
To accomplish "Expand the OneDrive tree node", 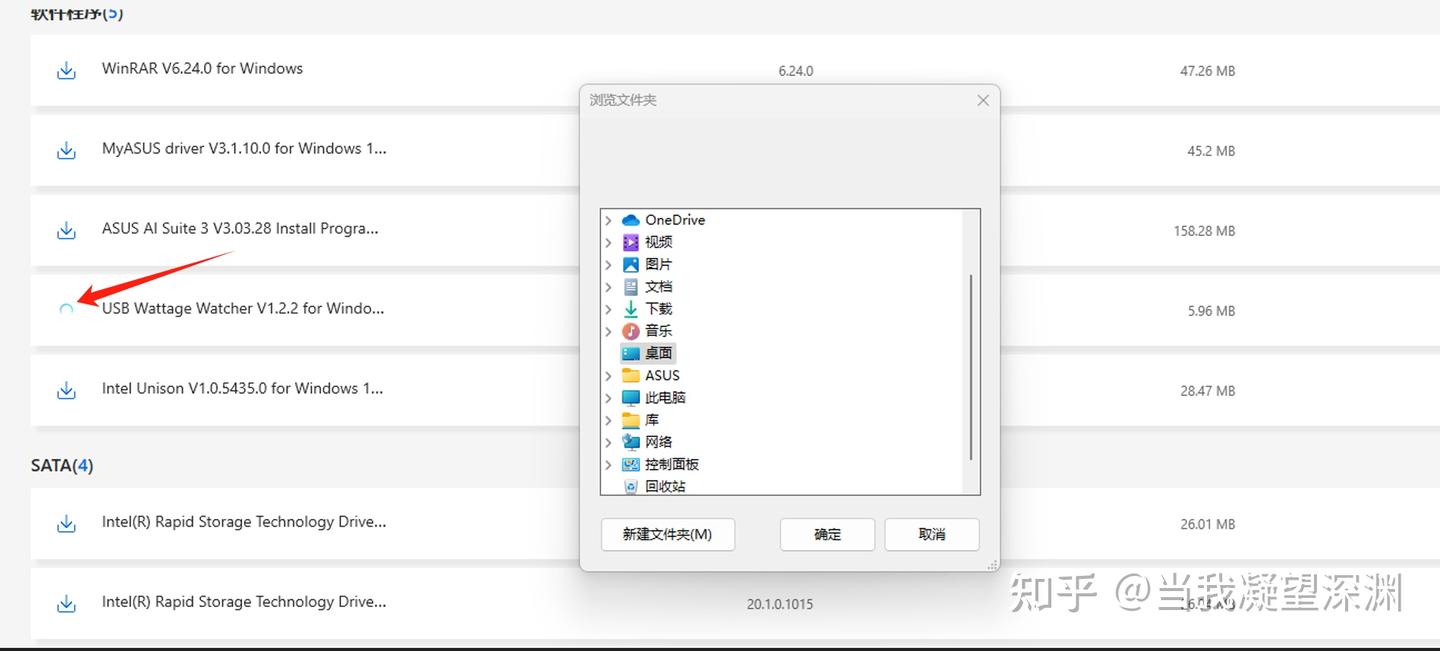I will tap(608, 220).
